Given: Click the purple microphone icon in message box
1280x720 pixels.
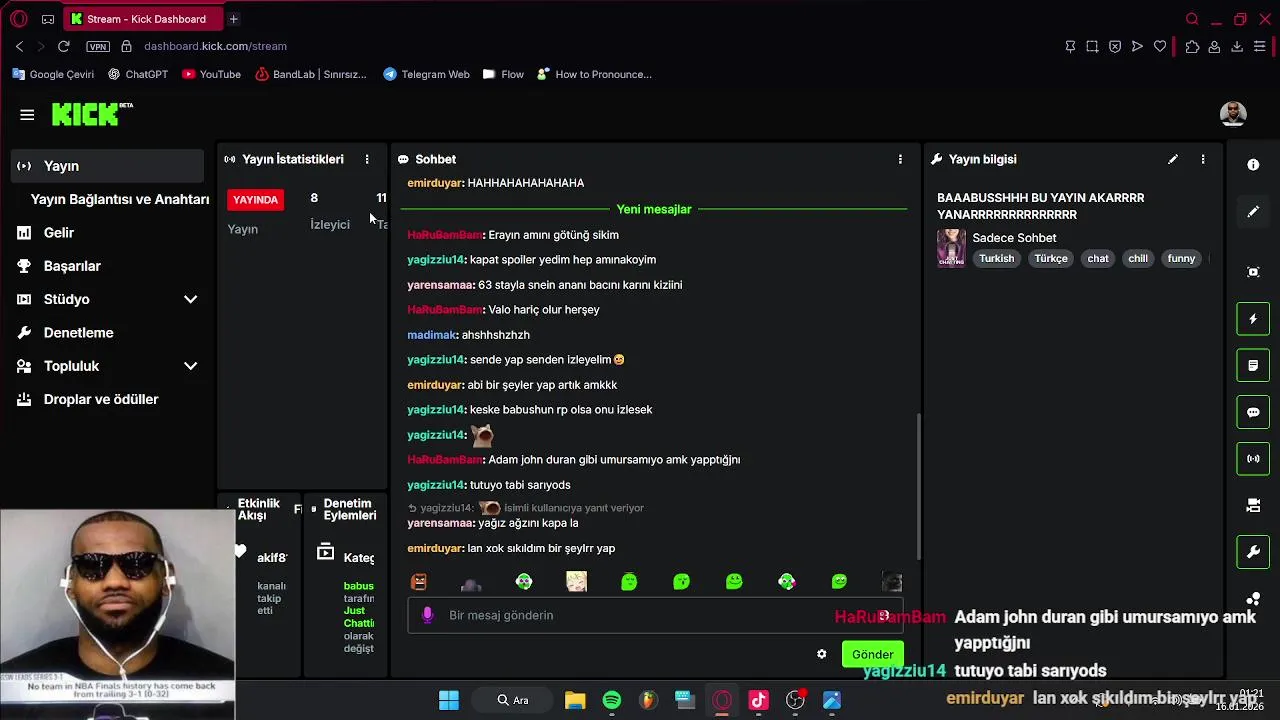Looking at the screenshot, I should (428, 615).
